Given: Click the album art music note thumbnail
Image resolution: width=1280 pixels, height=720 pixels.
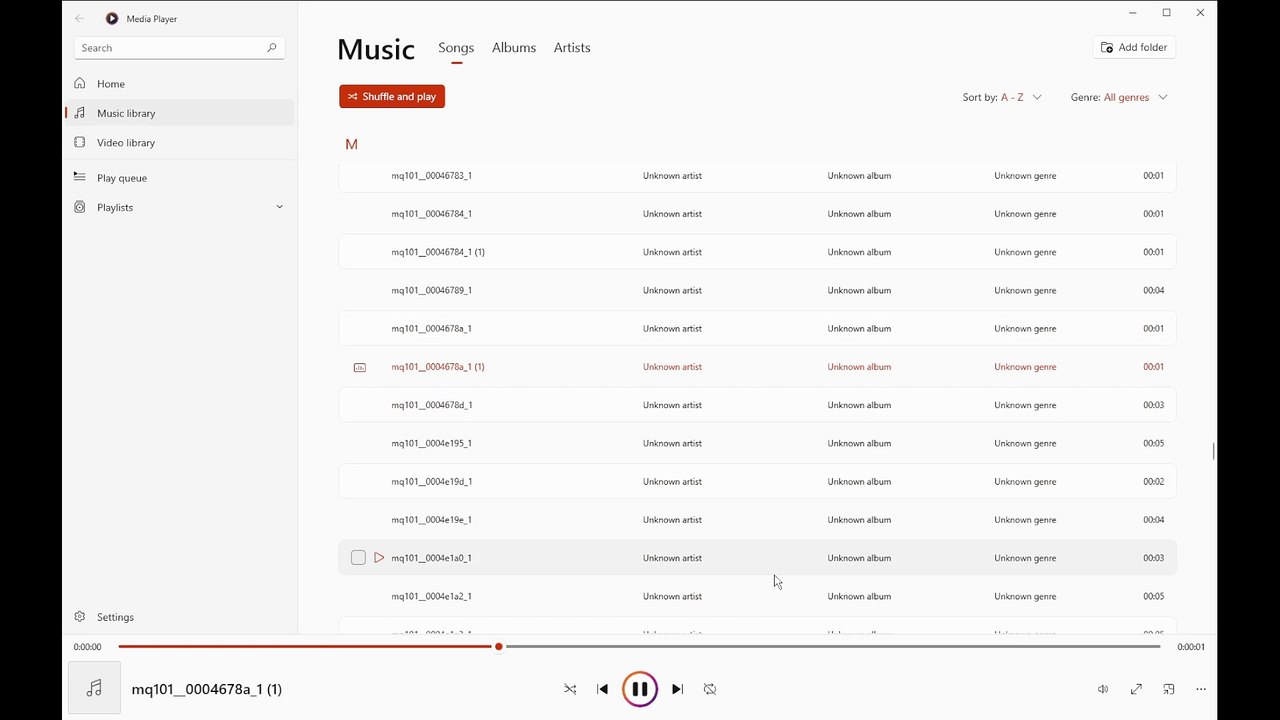Looking at the screenshot, I should click(94, 688).
